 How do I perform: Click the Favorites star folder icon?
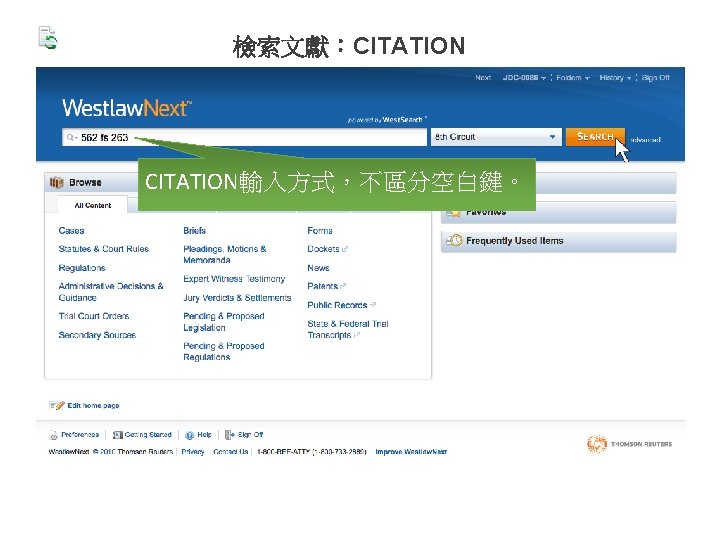454,212
